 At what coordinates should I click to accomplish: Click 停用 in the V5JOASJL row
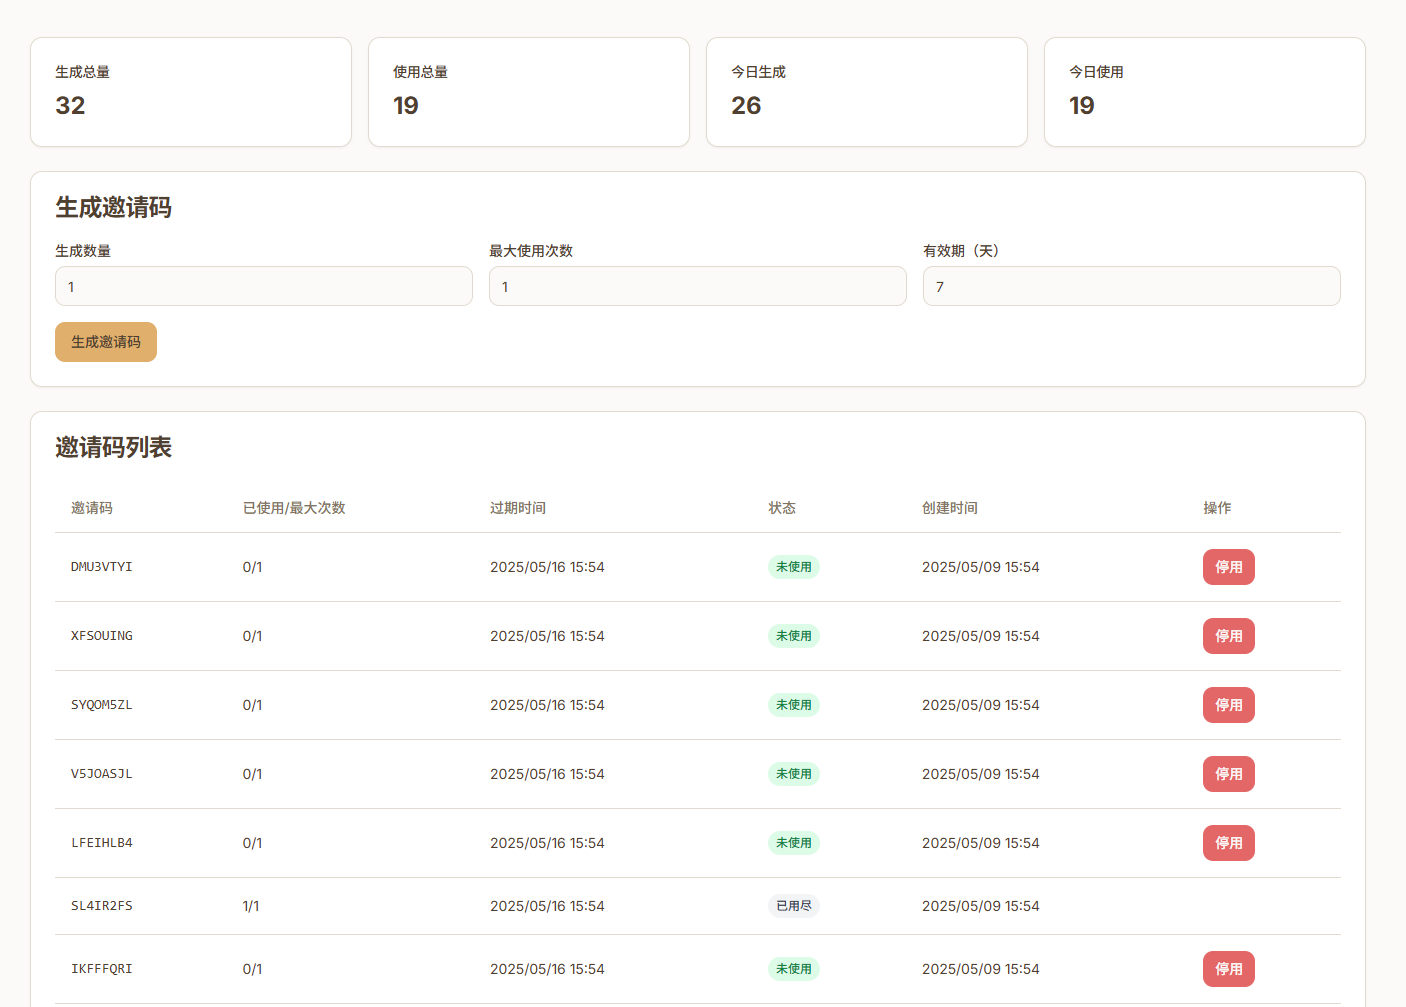pos(1228,774)
